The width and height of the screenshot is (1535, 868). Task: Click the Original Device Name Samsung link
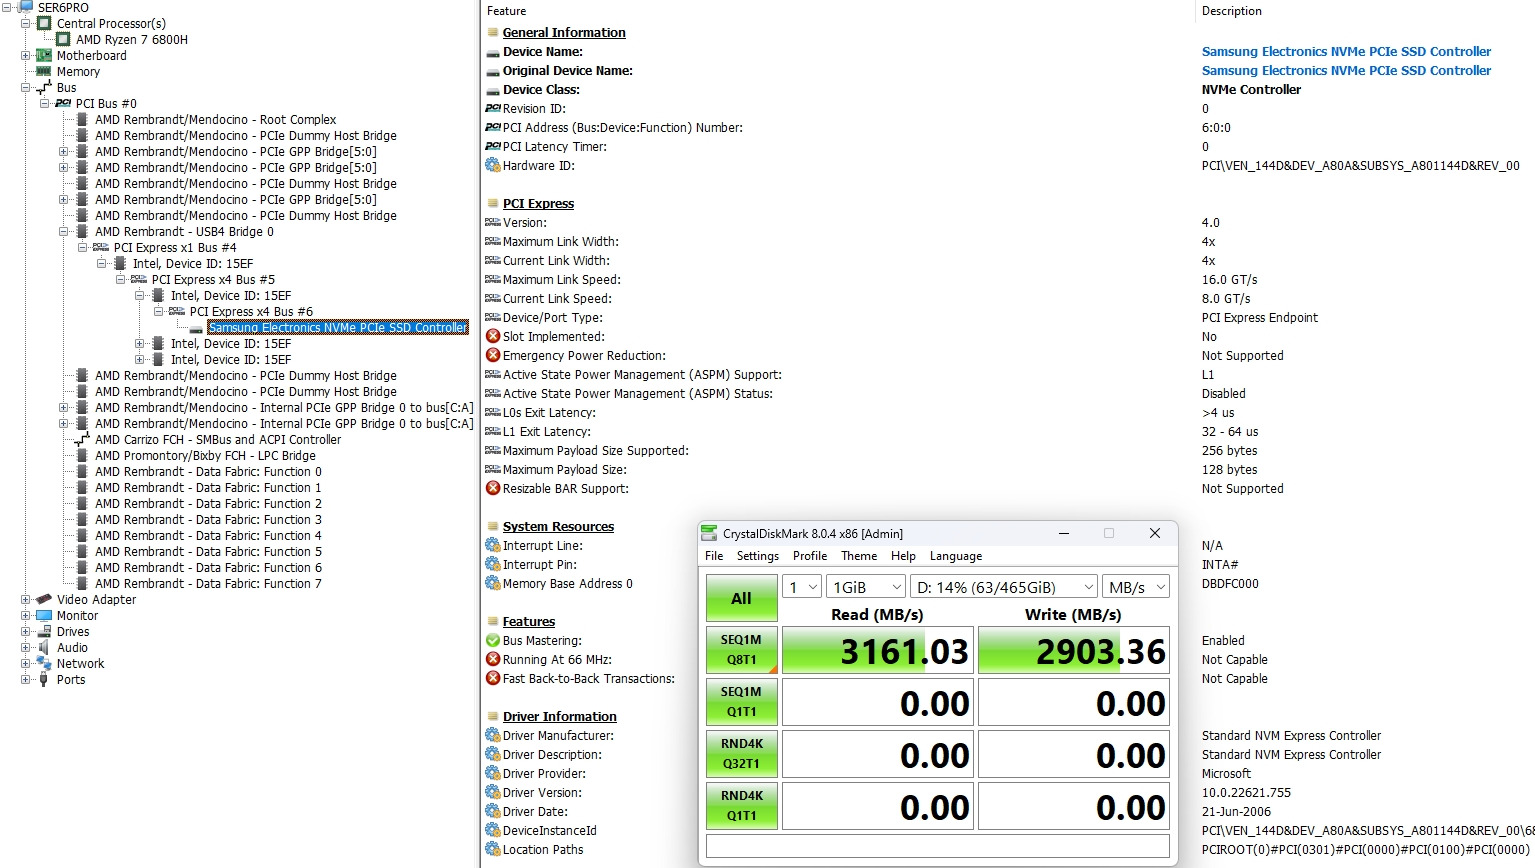1346,70
